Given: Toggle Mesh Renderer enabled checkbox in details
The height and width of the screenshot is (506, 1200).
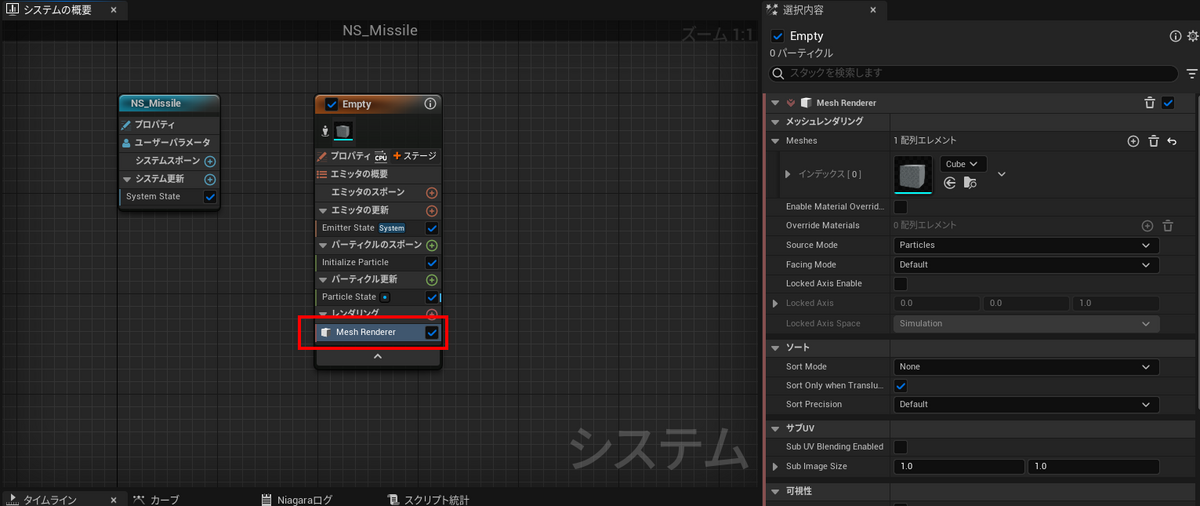Looking at the screenshot, I should click(x=1168, y=102).
